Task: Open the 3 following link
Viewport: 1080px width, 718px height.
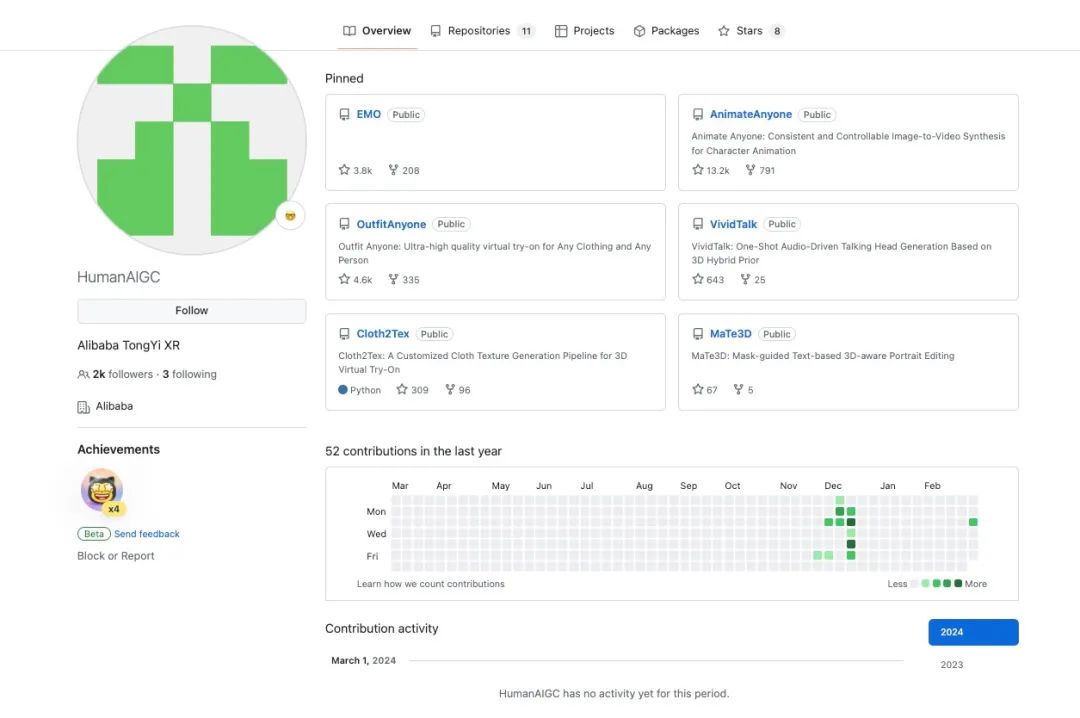Action: [189, 374]
